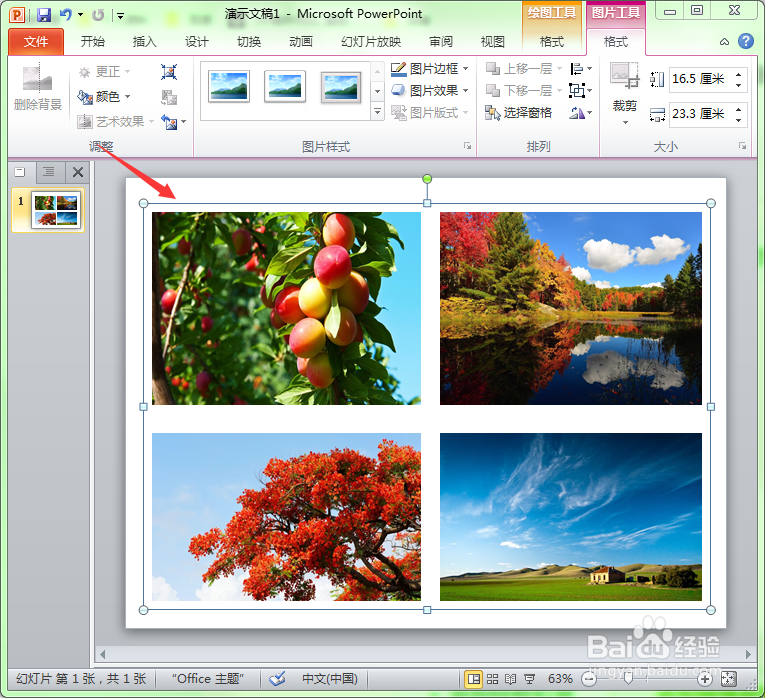The width and height of the screenshot is (765, 698).
Task: Increase height with up spinner
Action: tap(739, 74)
